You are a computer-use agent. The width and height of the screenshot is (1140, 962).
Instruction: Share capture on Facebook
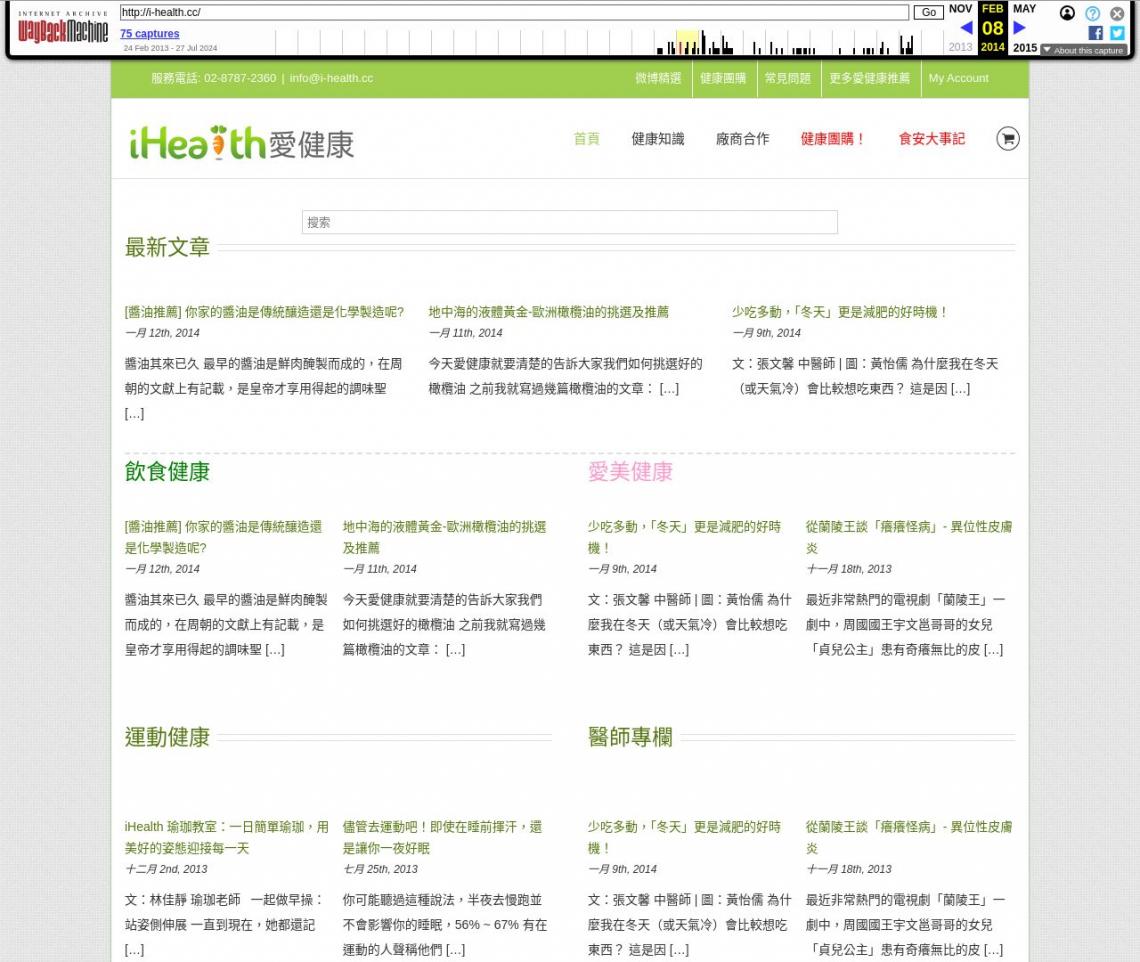(x=1095, y=33)
